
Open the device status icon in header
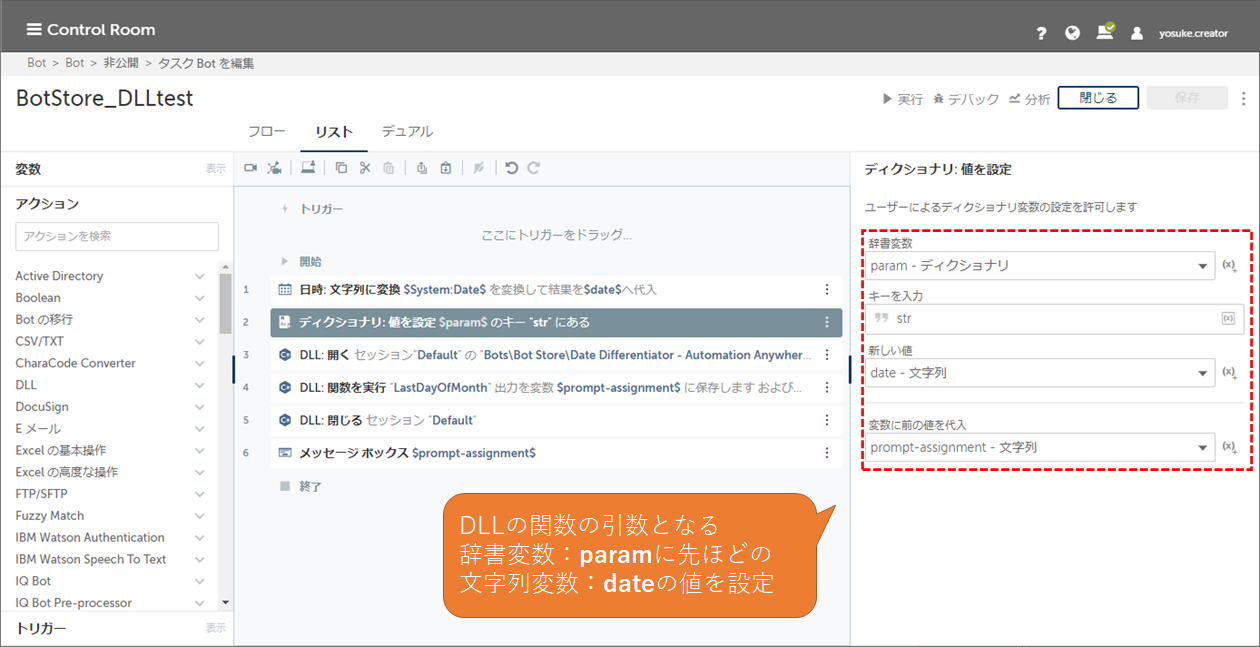(x=1105, y=31)
